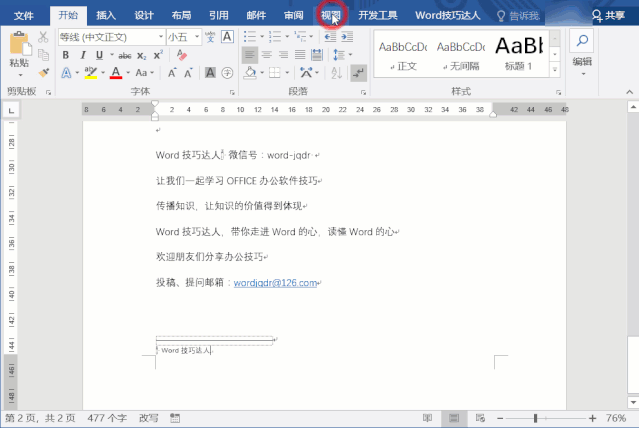
Task: Click the enclosed character icon
Action: [227, 73]
